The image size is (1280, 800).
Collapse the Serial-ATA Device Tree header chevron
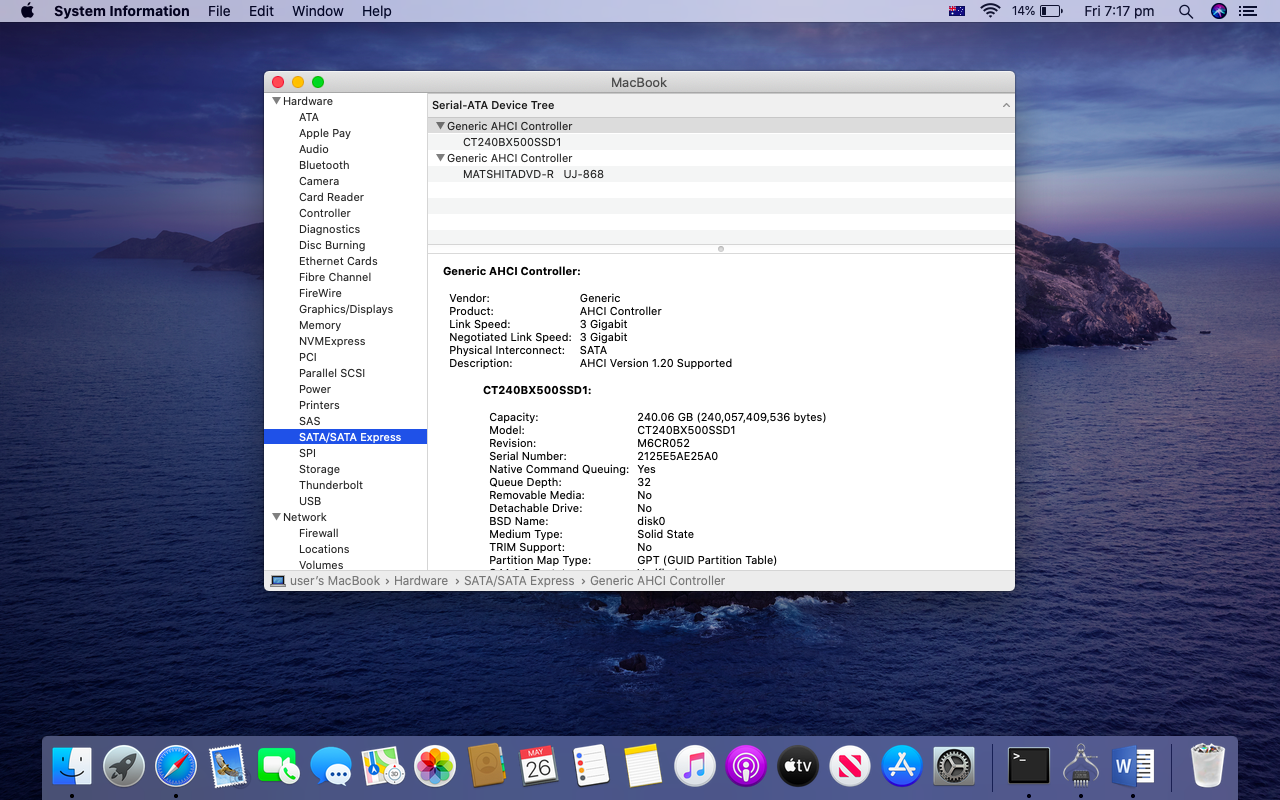coord(1005,105)
